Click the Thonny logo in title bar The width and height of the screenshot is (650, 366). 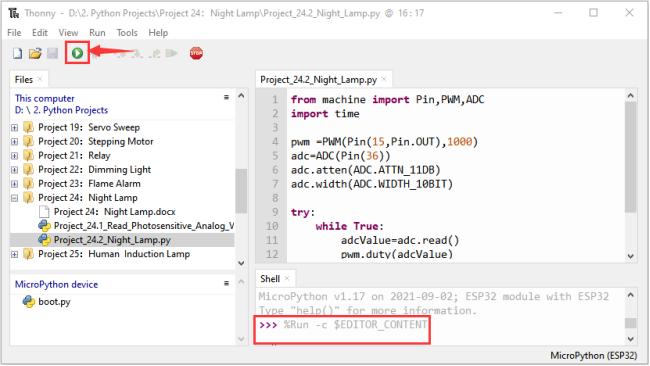[x=14, y=13]
